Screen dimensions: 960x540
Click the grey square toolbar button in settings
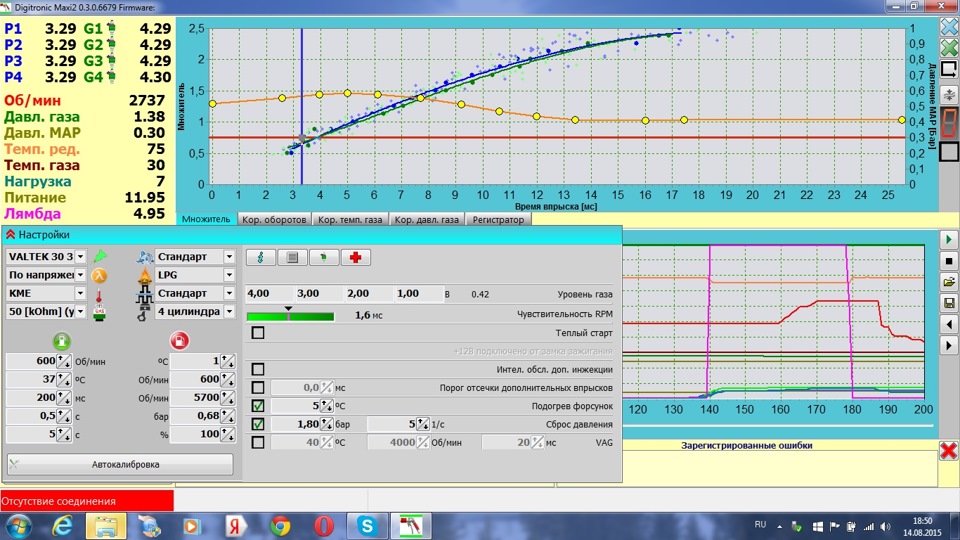292,257
